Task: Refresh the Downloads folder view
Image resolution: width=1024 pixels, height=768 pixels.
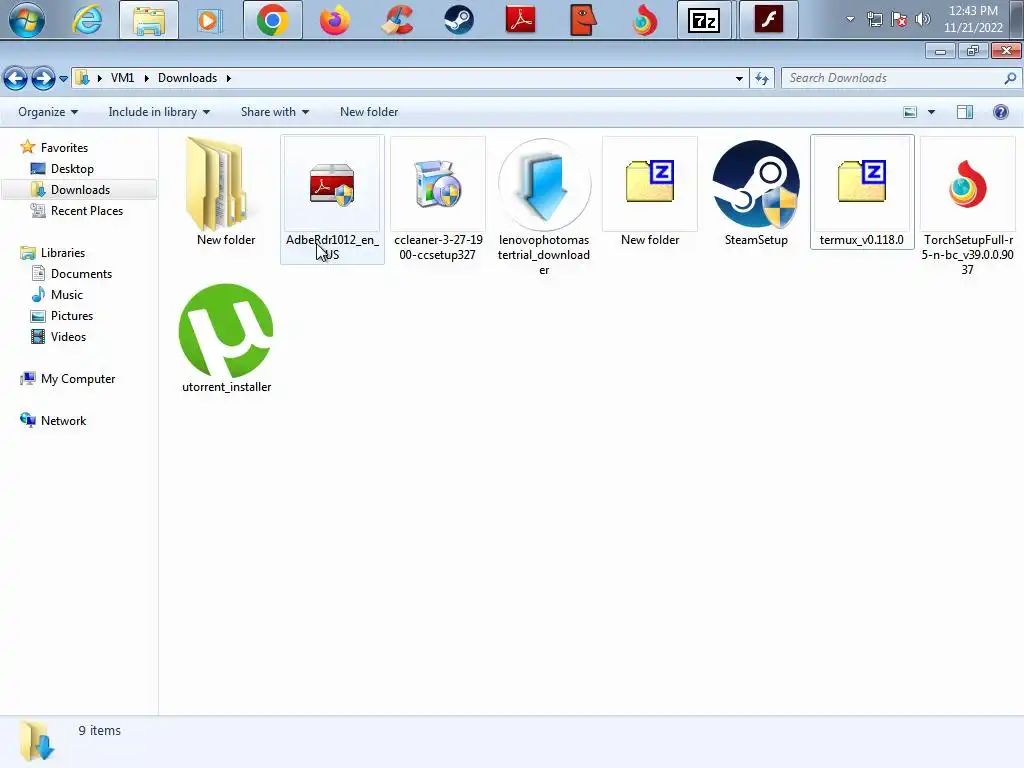Action: pyautogui.click(x=761, y=78)
